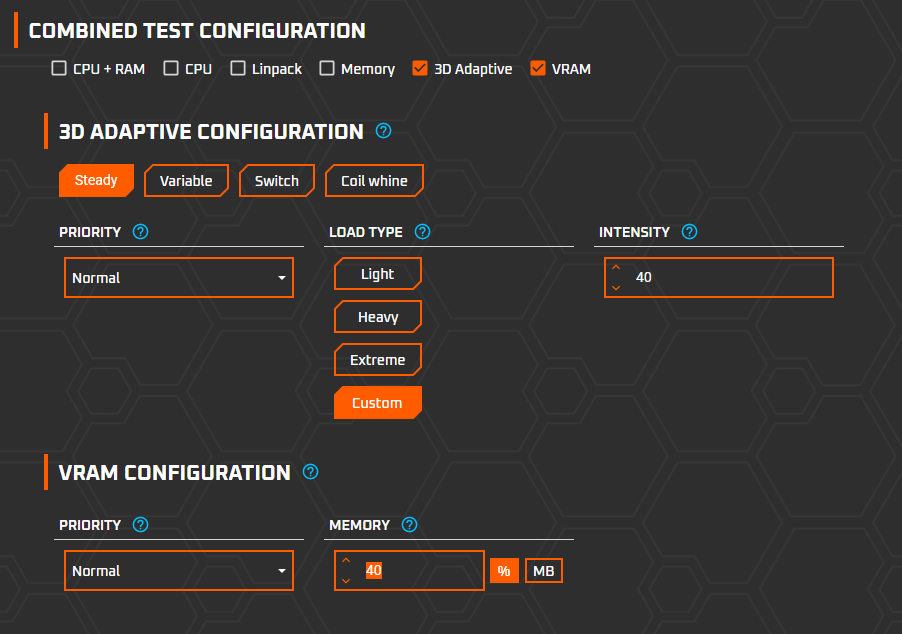Switch to Variable mode
Viewport: 902px width, 634px height.
186,181
